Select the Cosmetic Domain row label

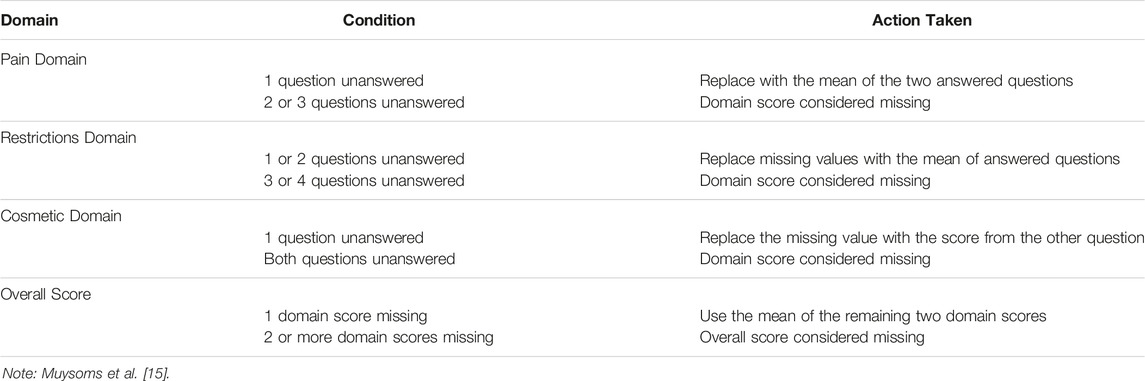pos(60,217)
